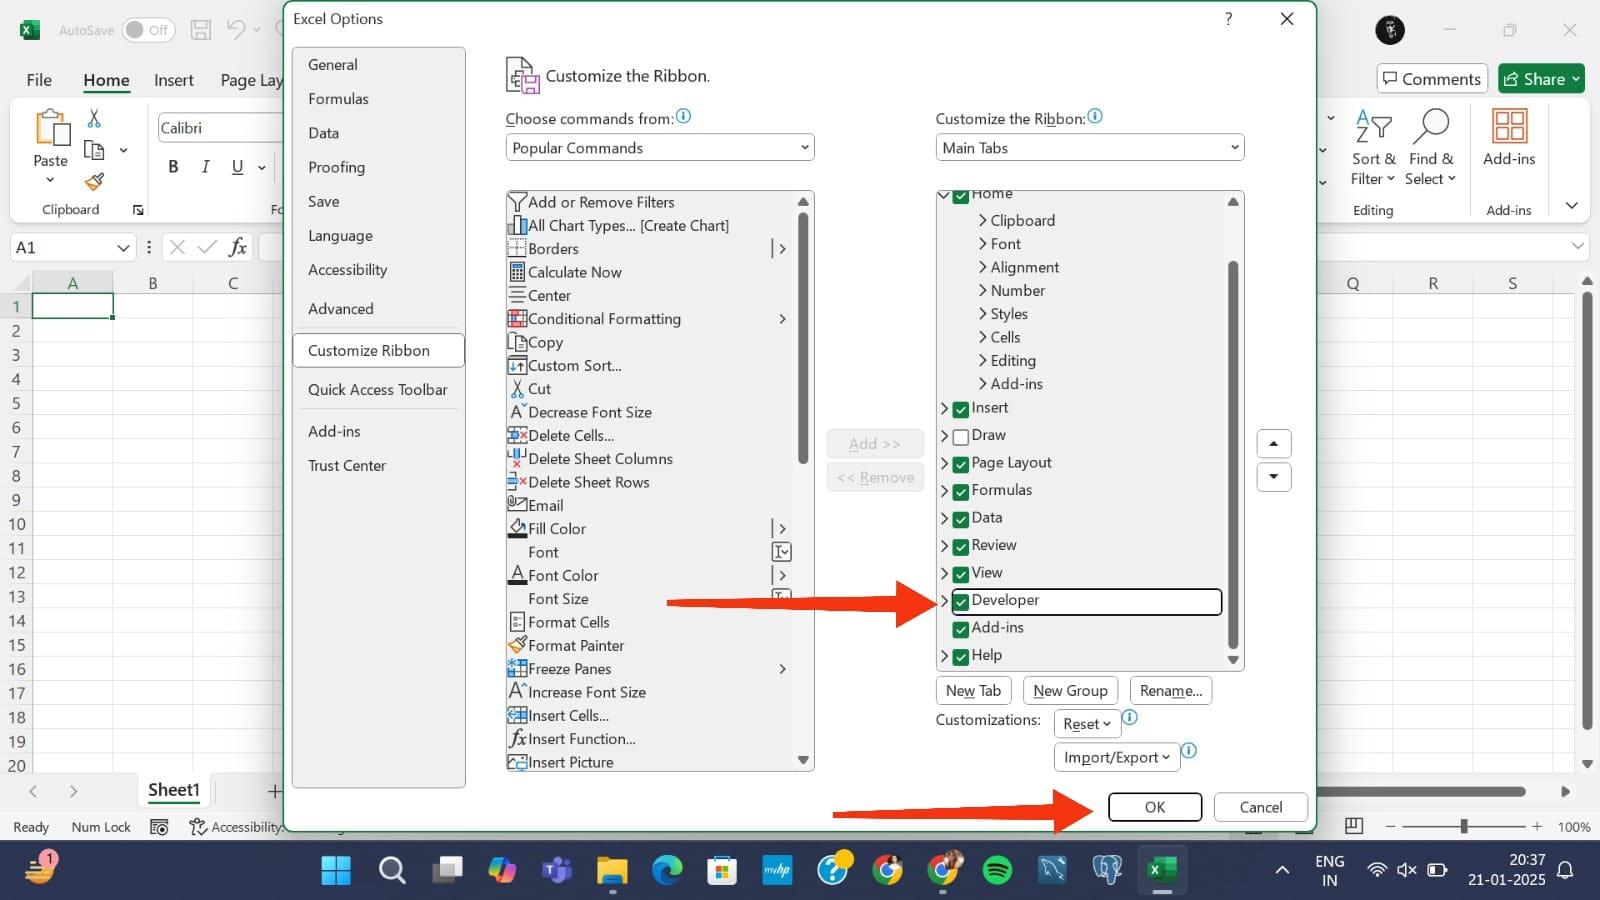Click the Font name box Calibri
The width and height of the screenshot is (1600, 900).
click(x=220, y=128)
